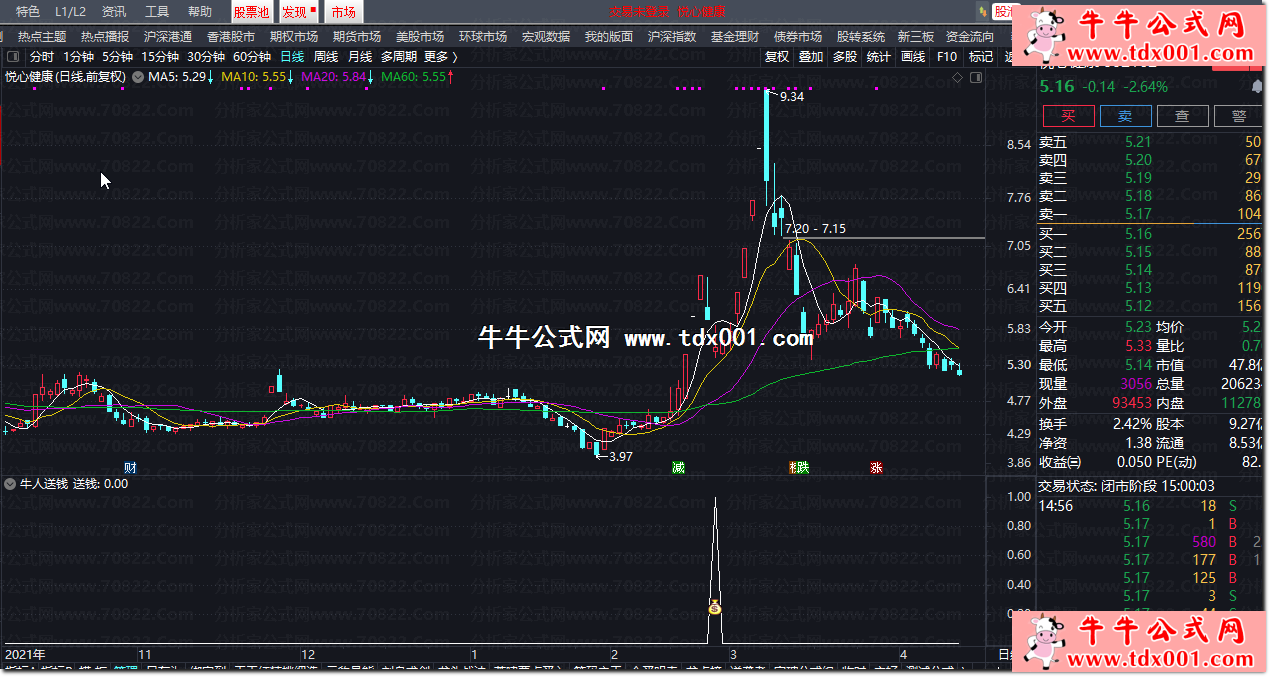The width and height of the screenshot is (1271, 677).
Task: Toggle the side panel icon beside the diamond
Action: coord(975,77)
